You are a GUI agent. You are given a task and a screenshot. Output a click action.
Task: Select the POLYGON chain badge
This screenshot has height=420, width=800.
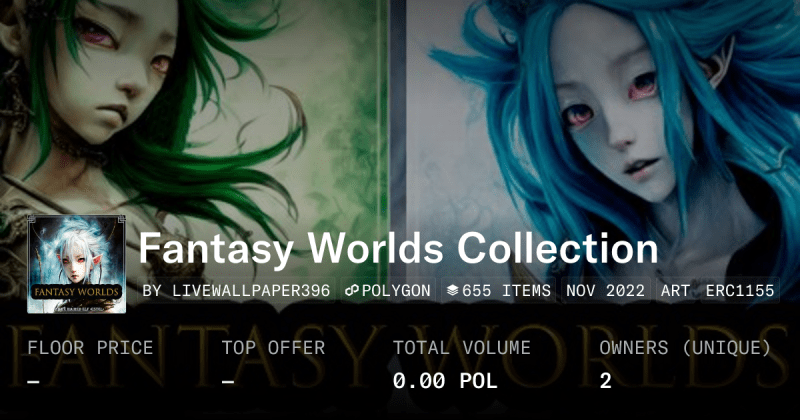(x=388, y=291)
